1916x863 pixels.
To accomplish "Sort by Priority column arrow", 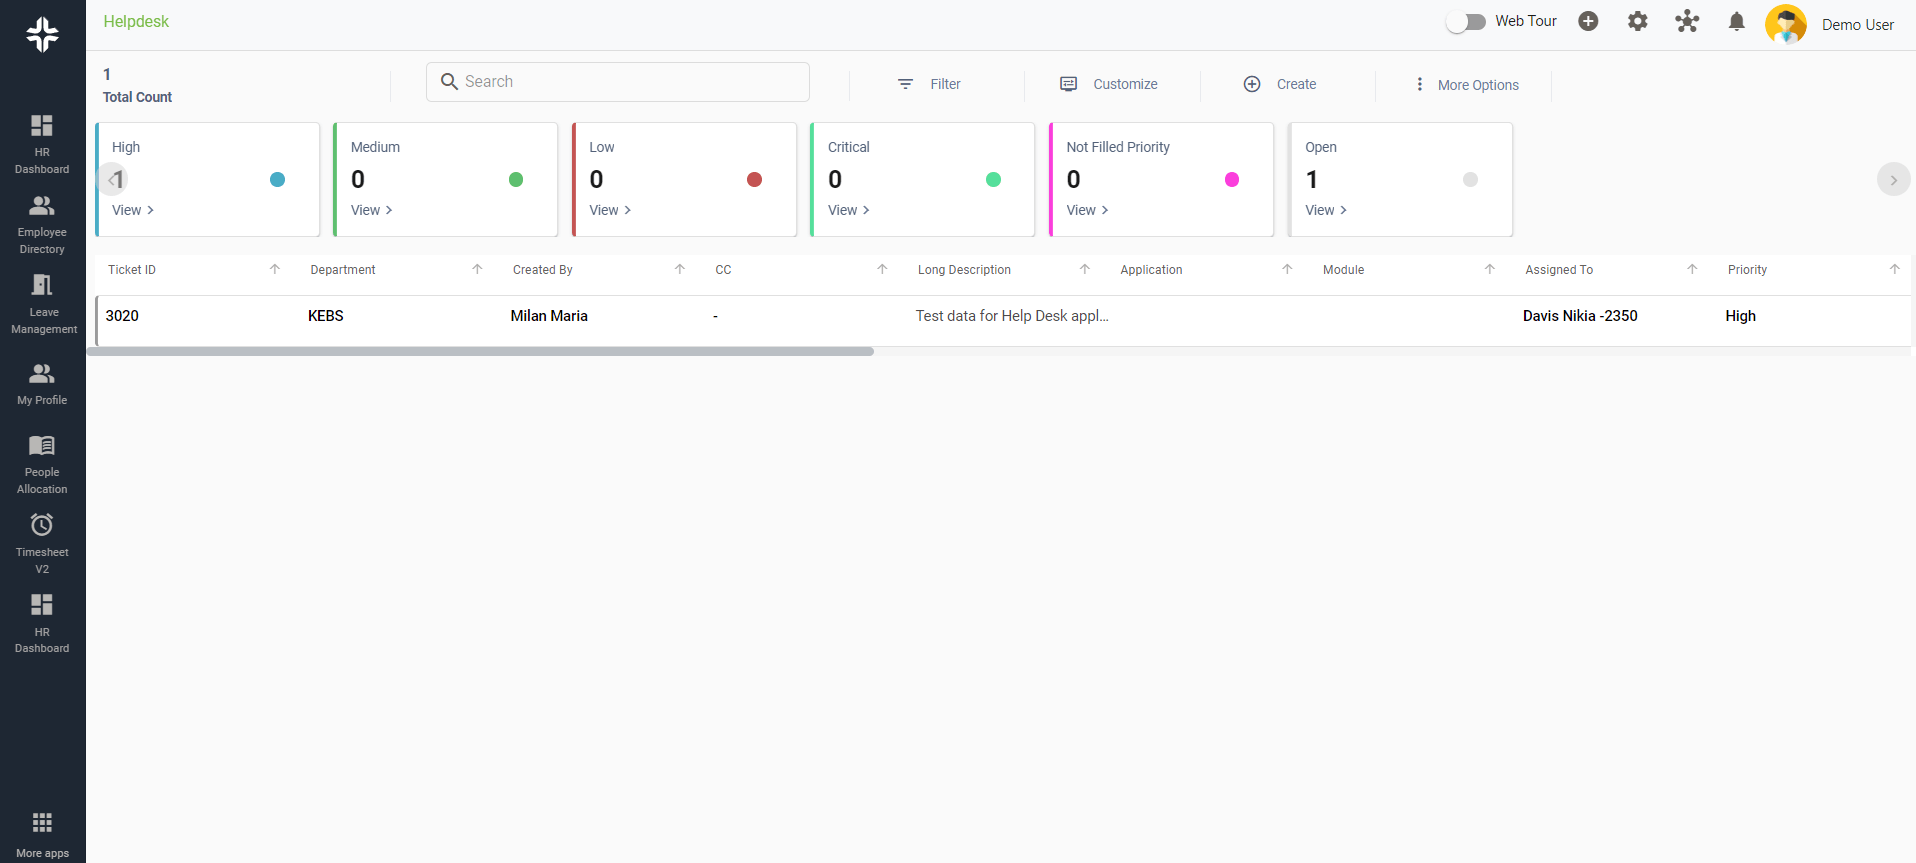I will point(1894,269).
